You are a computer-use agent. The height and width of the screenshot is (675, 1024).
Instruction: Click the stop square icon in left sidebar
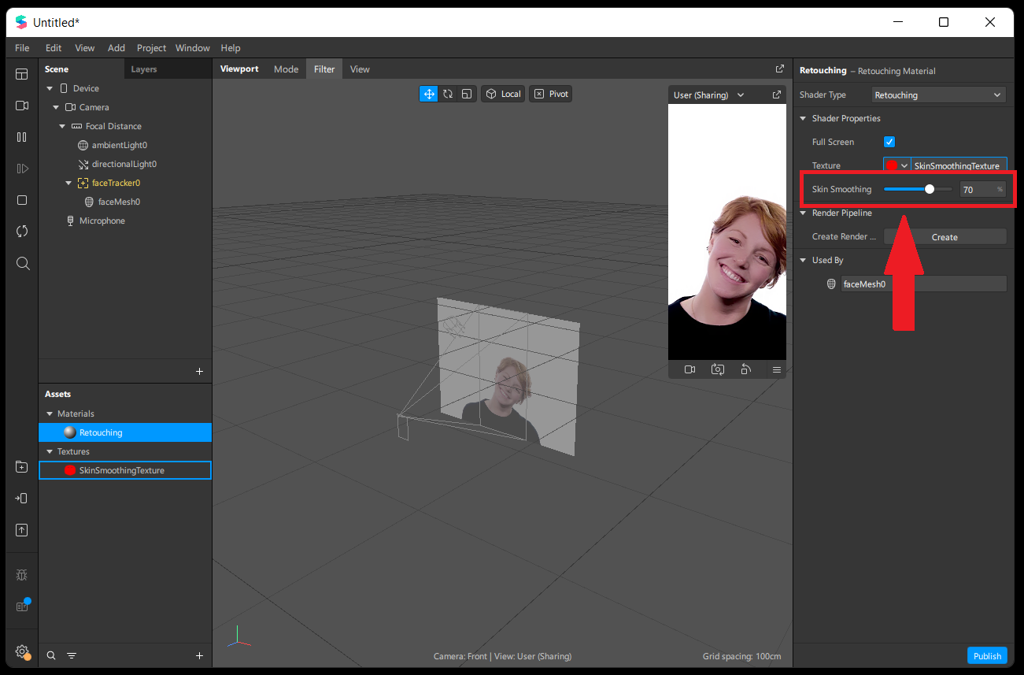[x=22, y=200]
